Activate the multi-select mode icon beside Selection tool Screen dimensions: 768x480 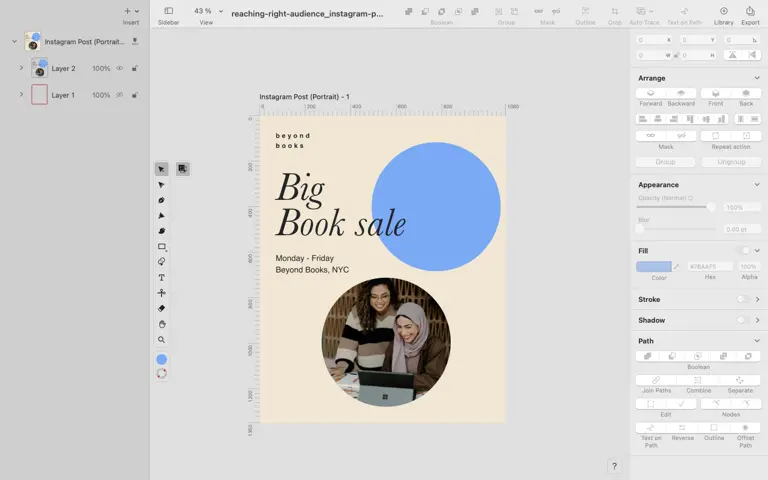tap(182, 169)
